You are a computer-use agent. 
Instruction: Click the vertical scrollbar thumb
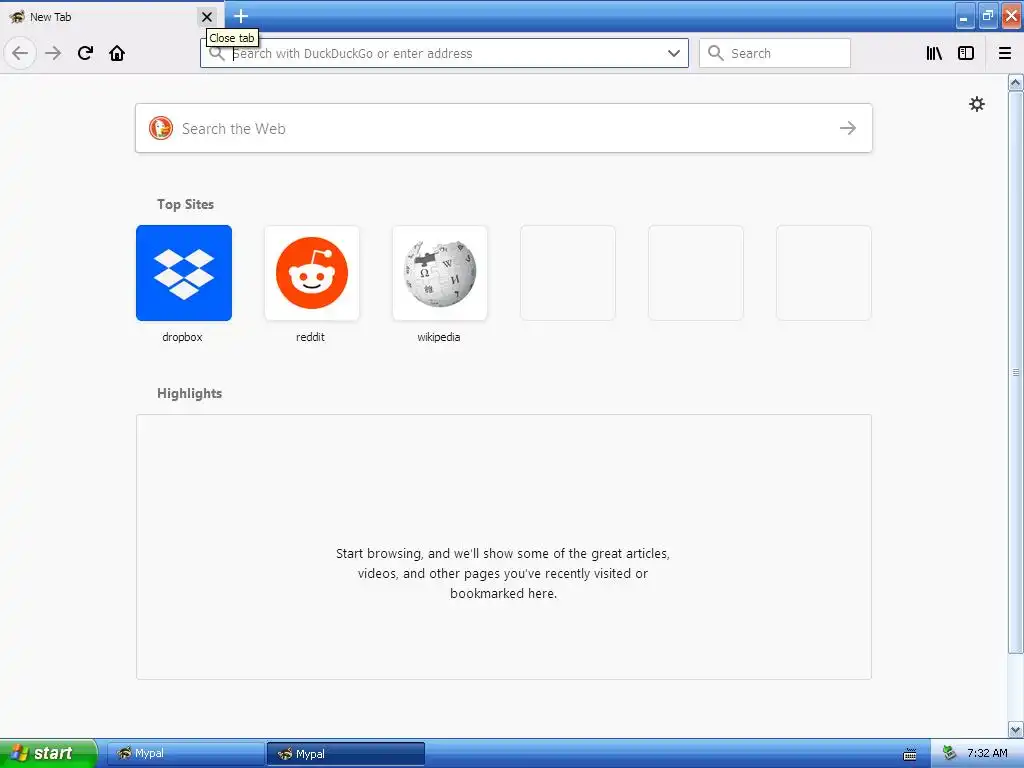pyautogui.click(x=1016, y=372)
